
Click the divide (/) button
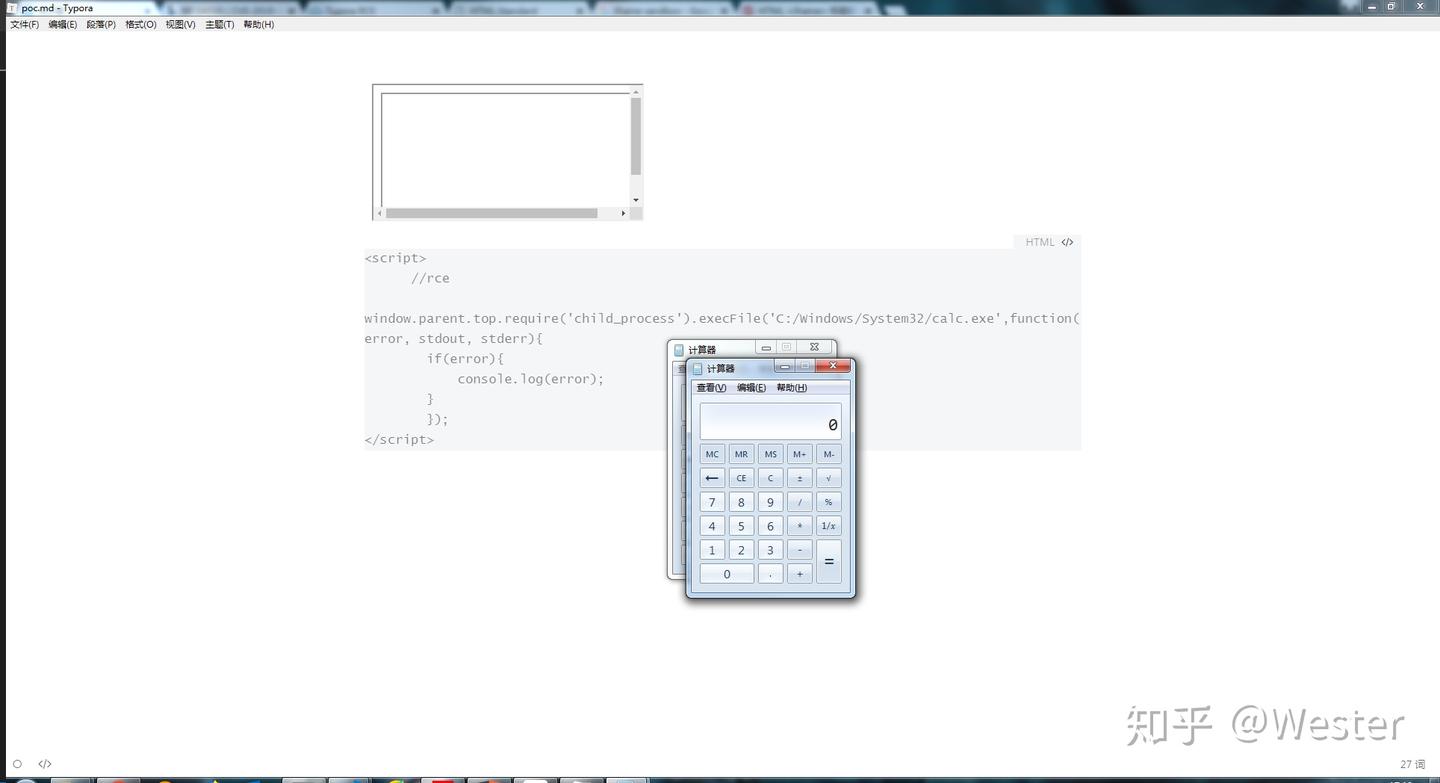point(799,502)
